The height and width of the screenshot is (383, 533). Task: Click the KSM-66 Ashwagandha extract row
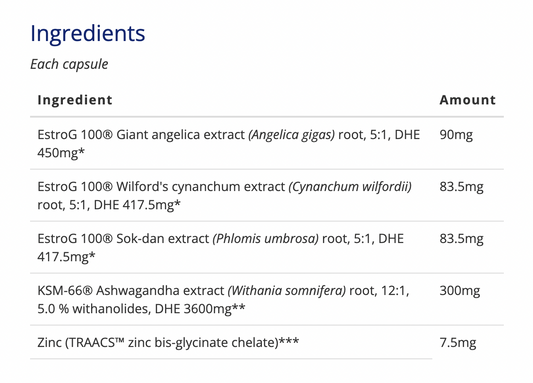[266, 299]
